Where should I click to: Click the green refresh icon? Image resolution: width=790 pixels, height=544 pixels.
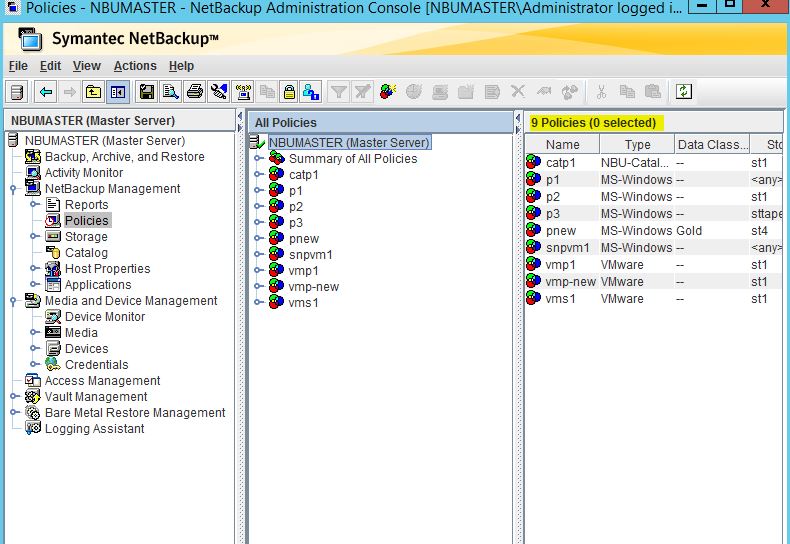pyautogui.click(x=684, y=92)
